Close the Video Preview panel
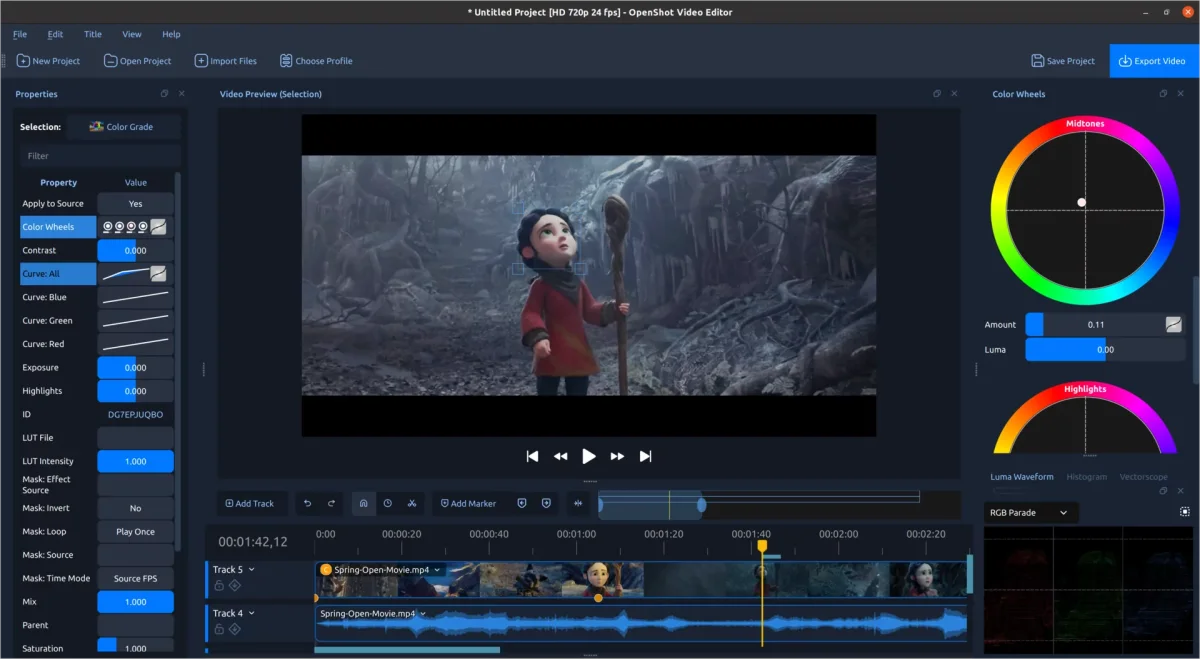Viewport: 1200px width, 659px height. coord(954,94)
